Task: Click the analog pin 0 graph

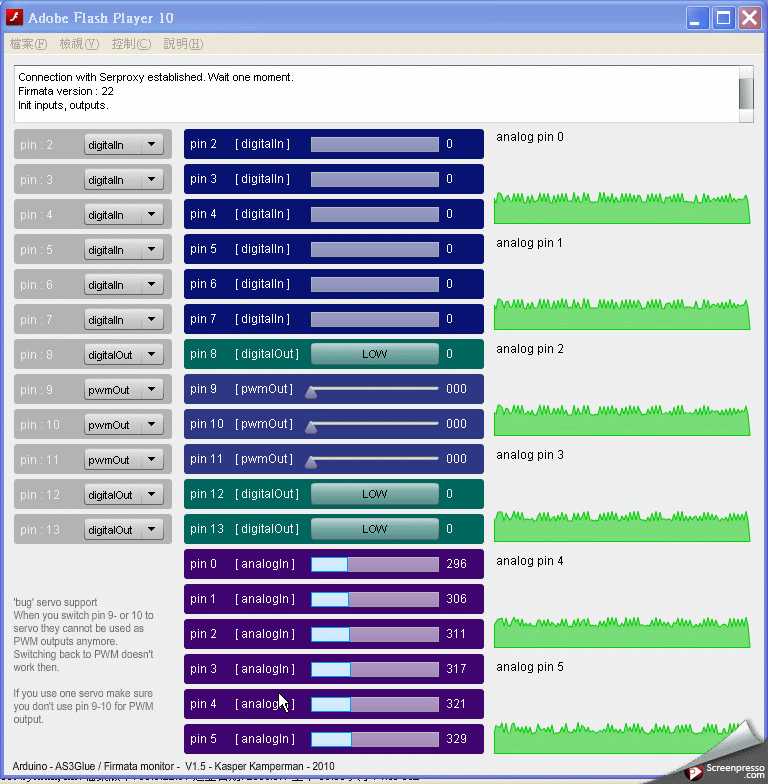Action: pos(622,208)
